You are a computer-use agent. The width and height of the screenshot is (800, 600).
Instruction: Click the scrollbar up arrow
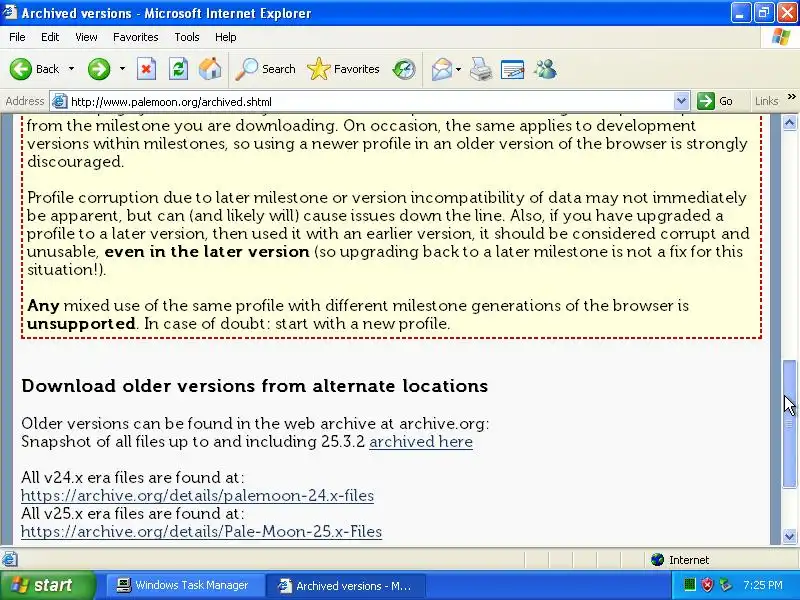[790, 122]
